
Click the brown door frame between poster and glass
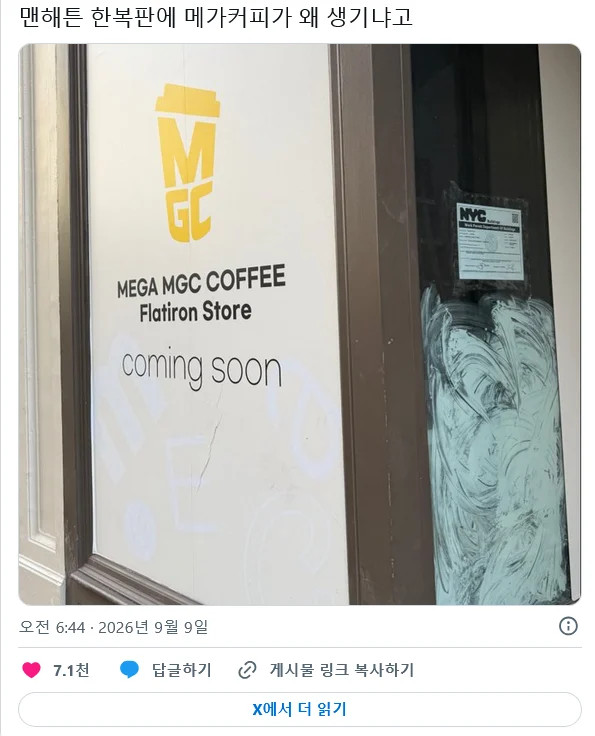tap(380, 324)
